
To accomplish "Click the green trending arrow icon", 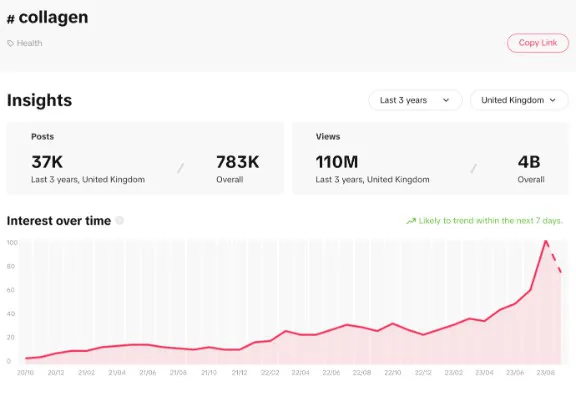I will pos(411,221).
